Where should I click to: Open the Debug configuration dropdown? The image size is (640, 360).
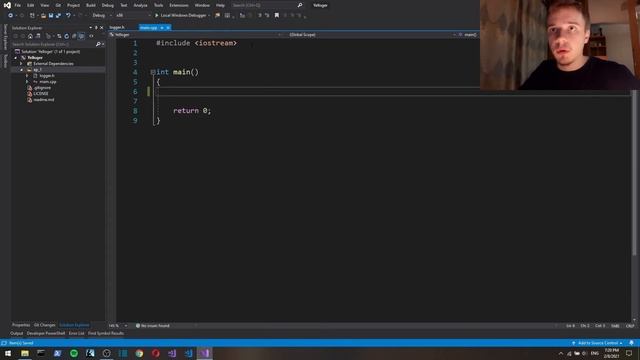point(101,16)
